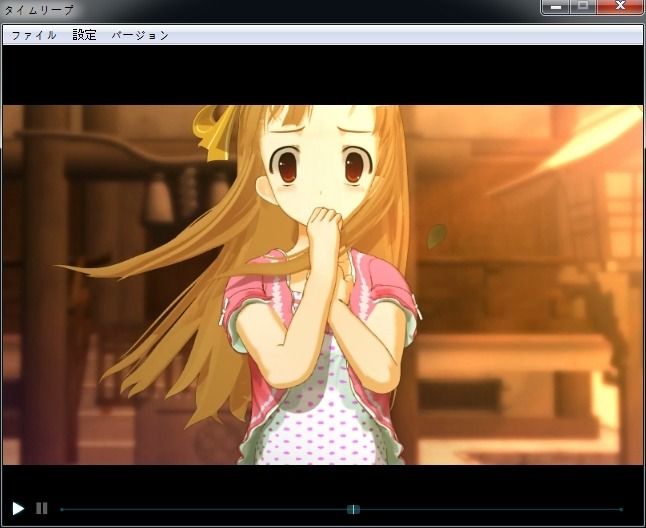Screen dimensions: 646x528
Task: Open the 設定 menu
Action: (x=84, y=35)
